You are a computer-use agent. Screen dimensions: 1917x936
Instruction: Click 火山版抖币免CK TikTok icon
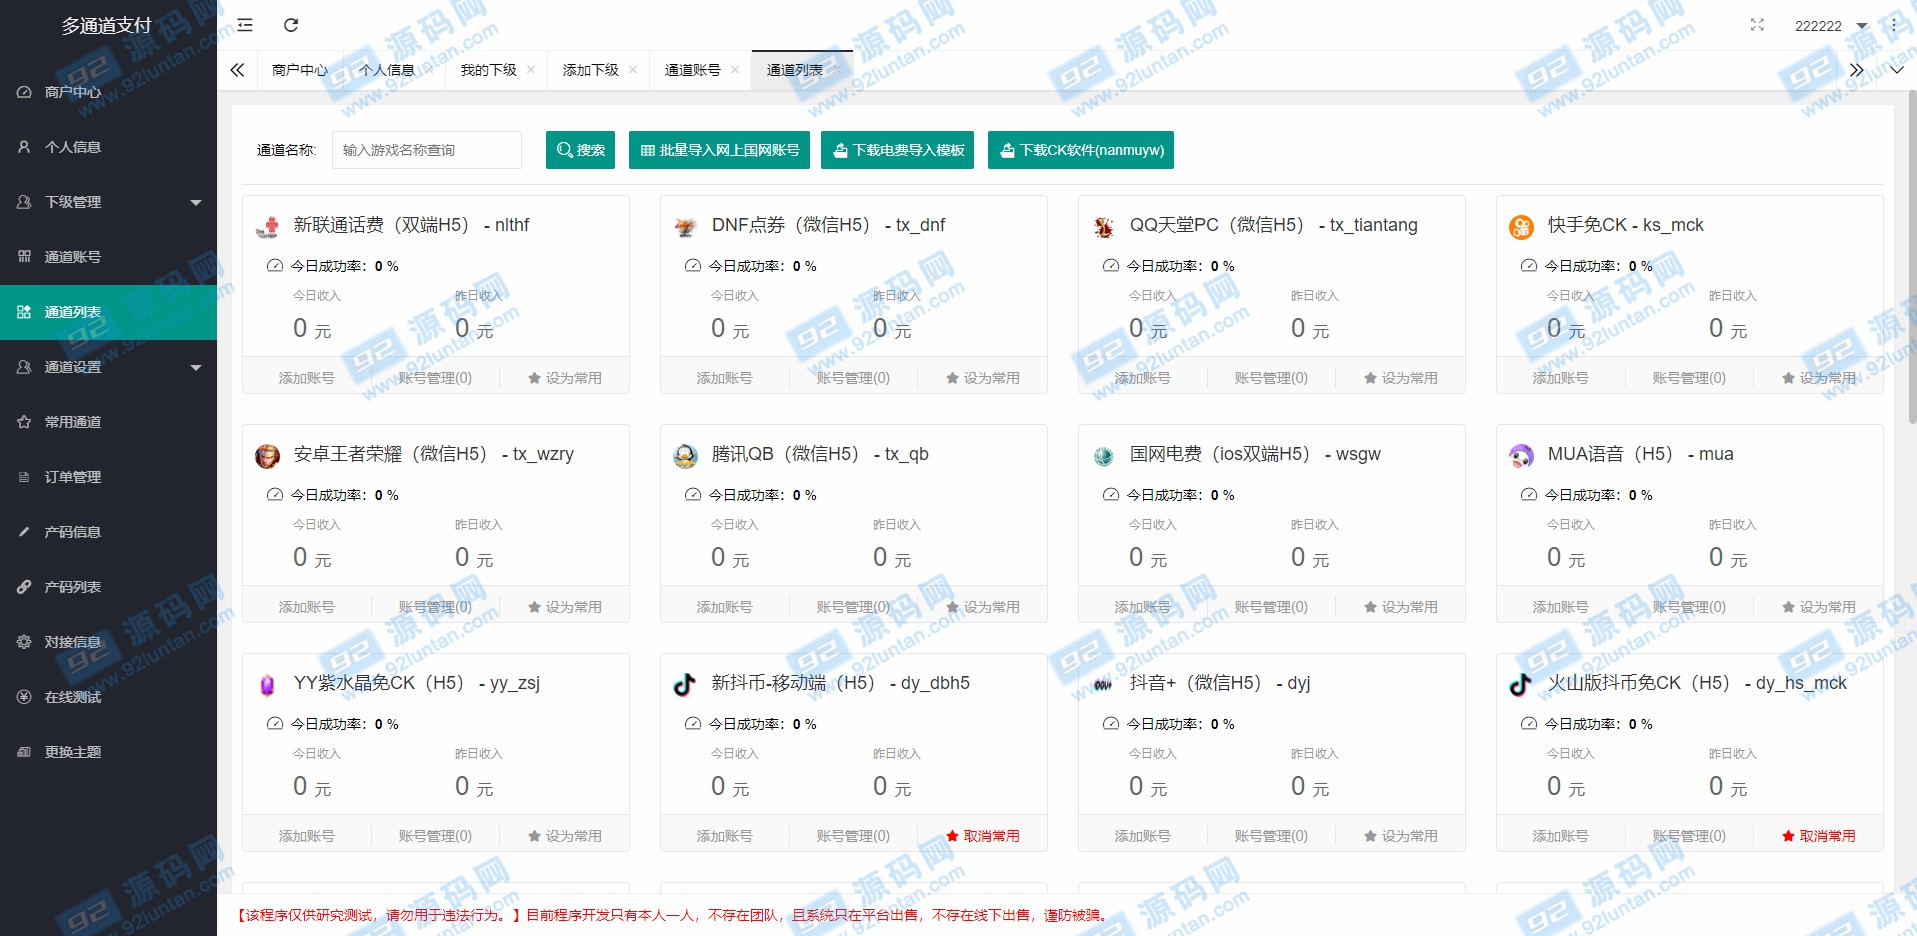1521,685
